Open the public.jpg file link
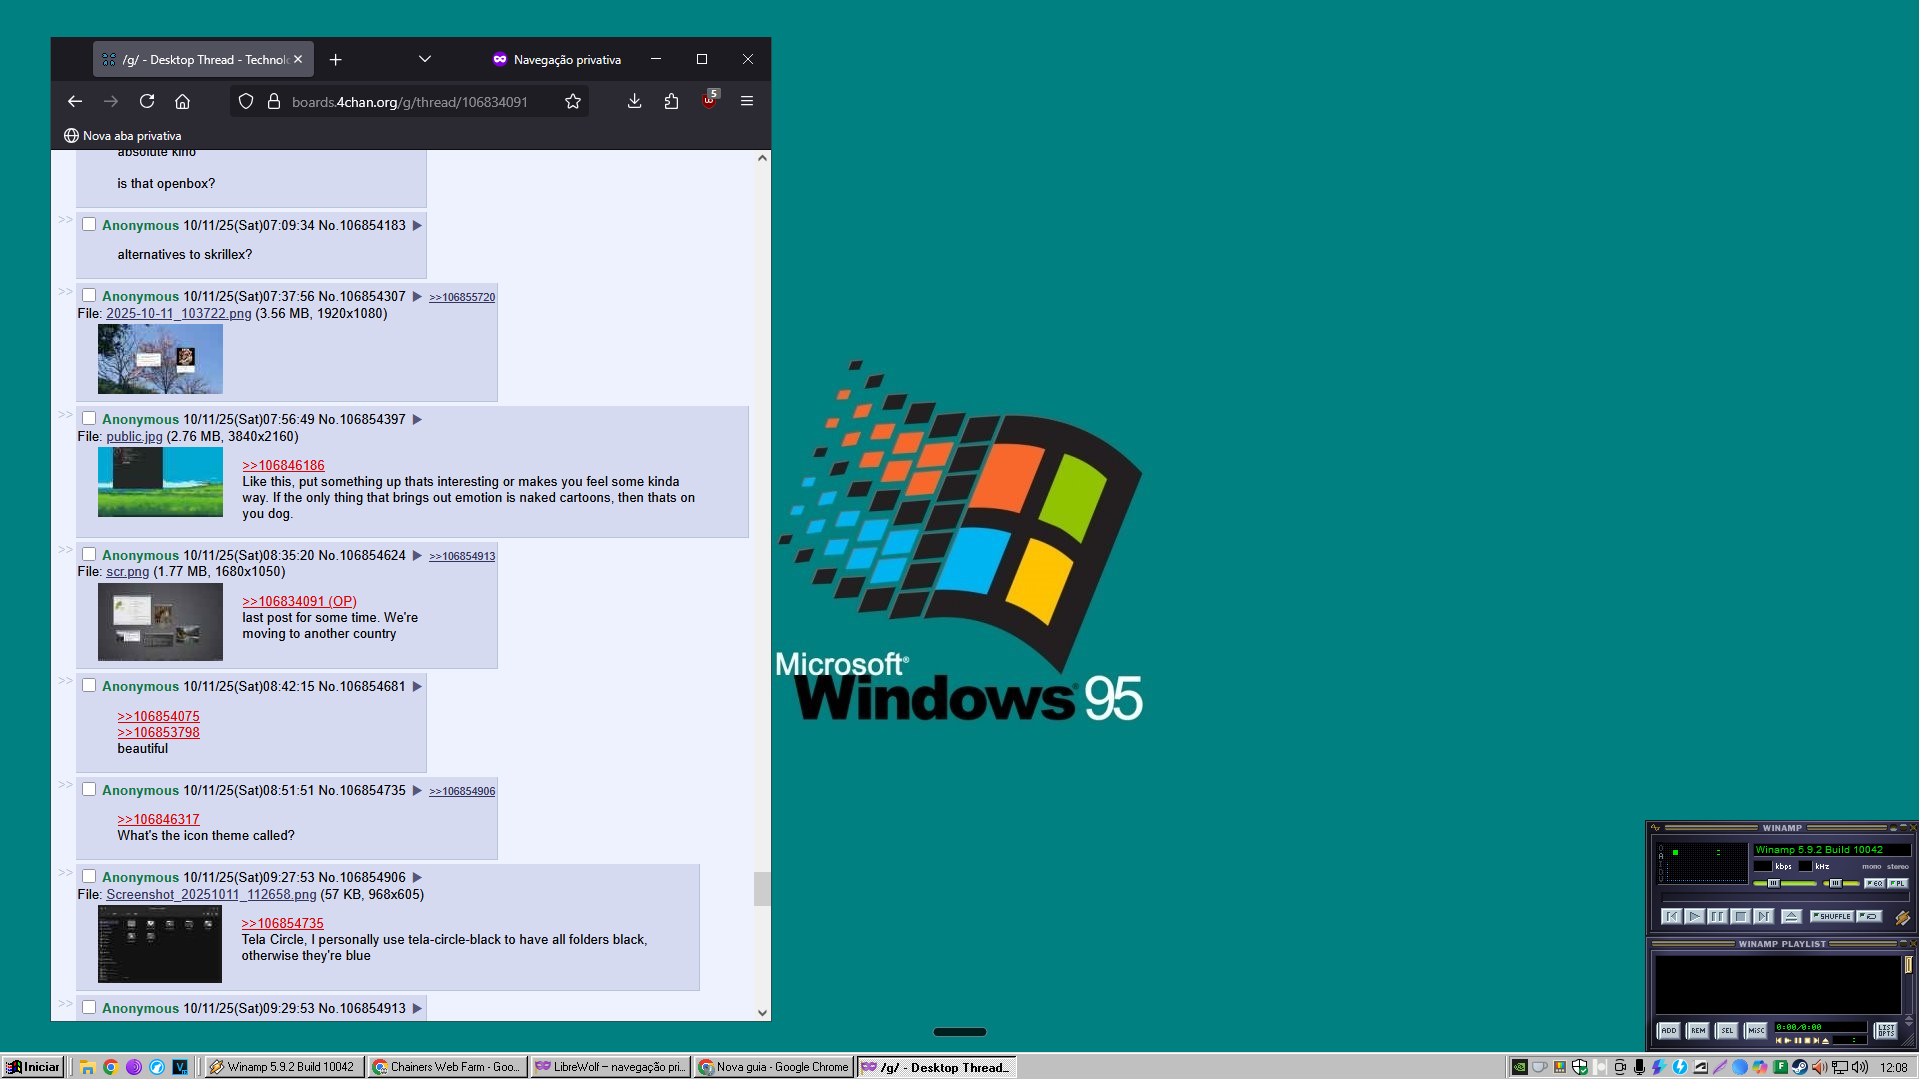Screen dimensions: 1919x1079 coord(134,436)
